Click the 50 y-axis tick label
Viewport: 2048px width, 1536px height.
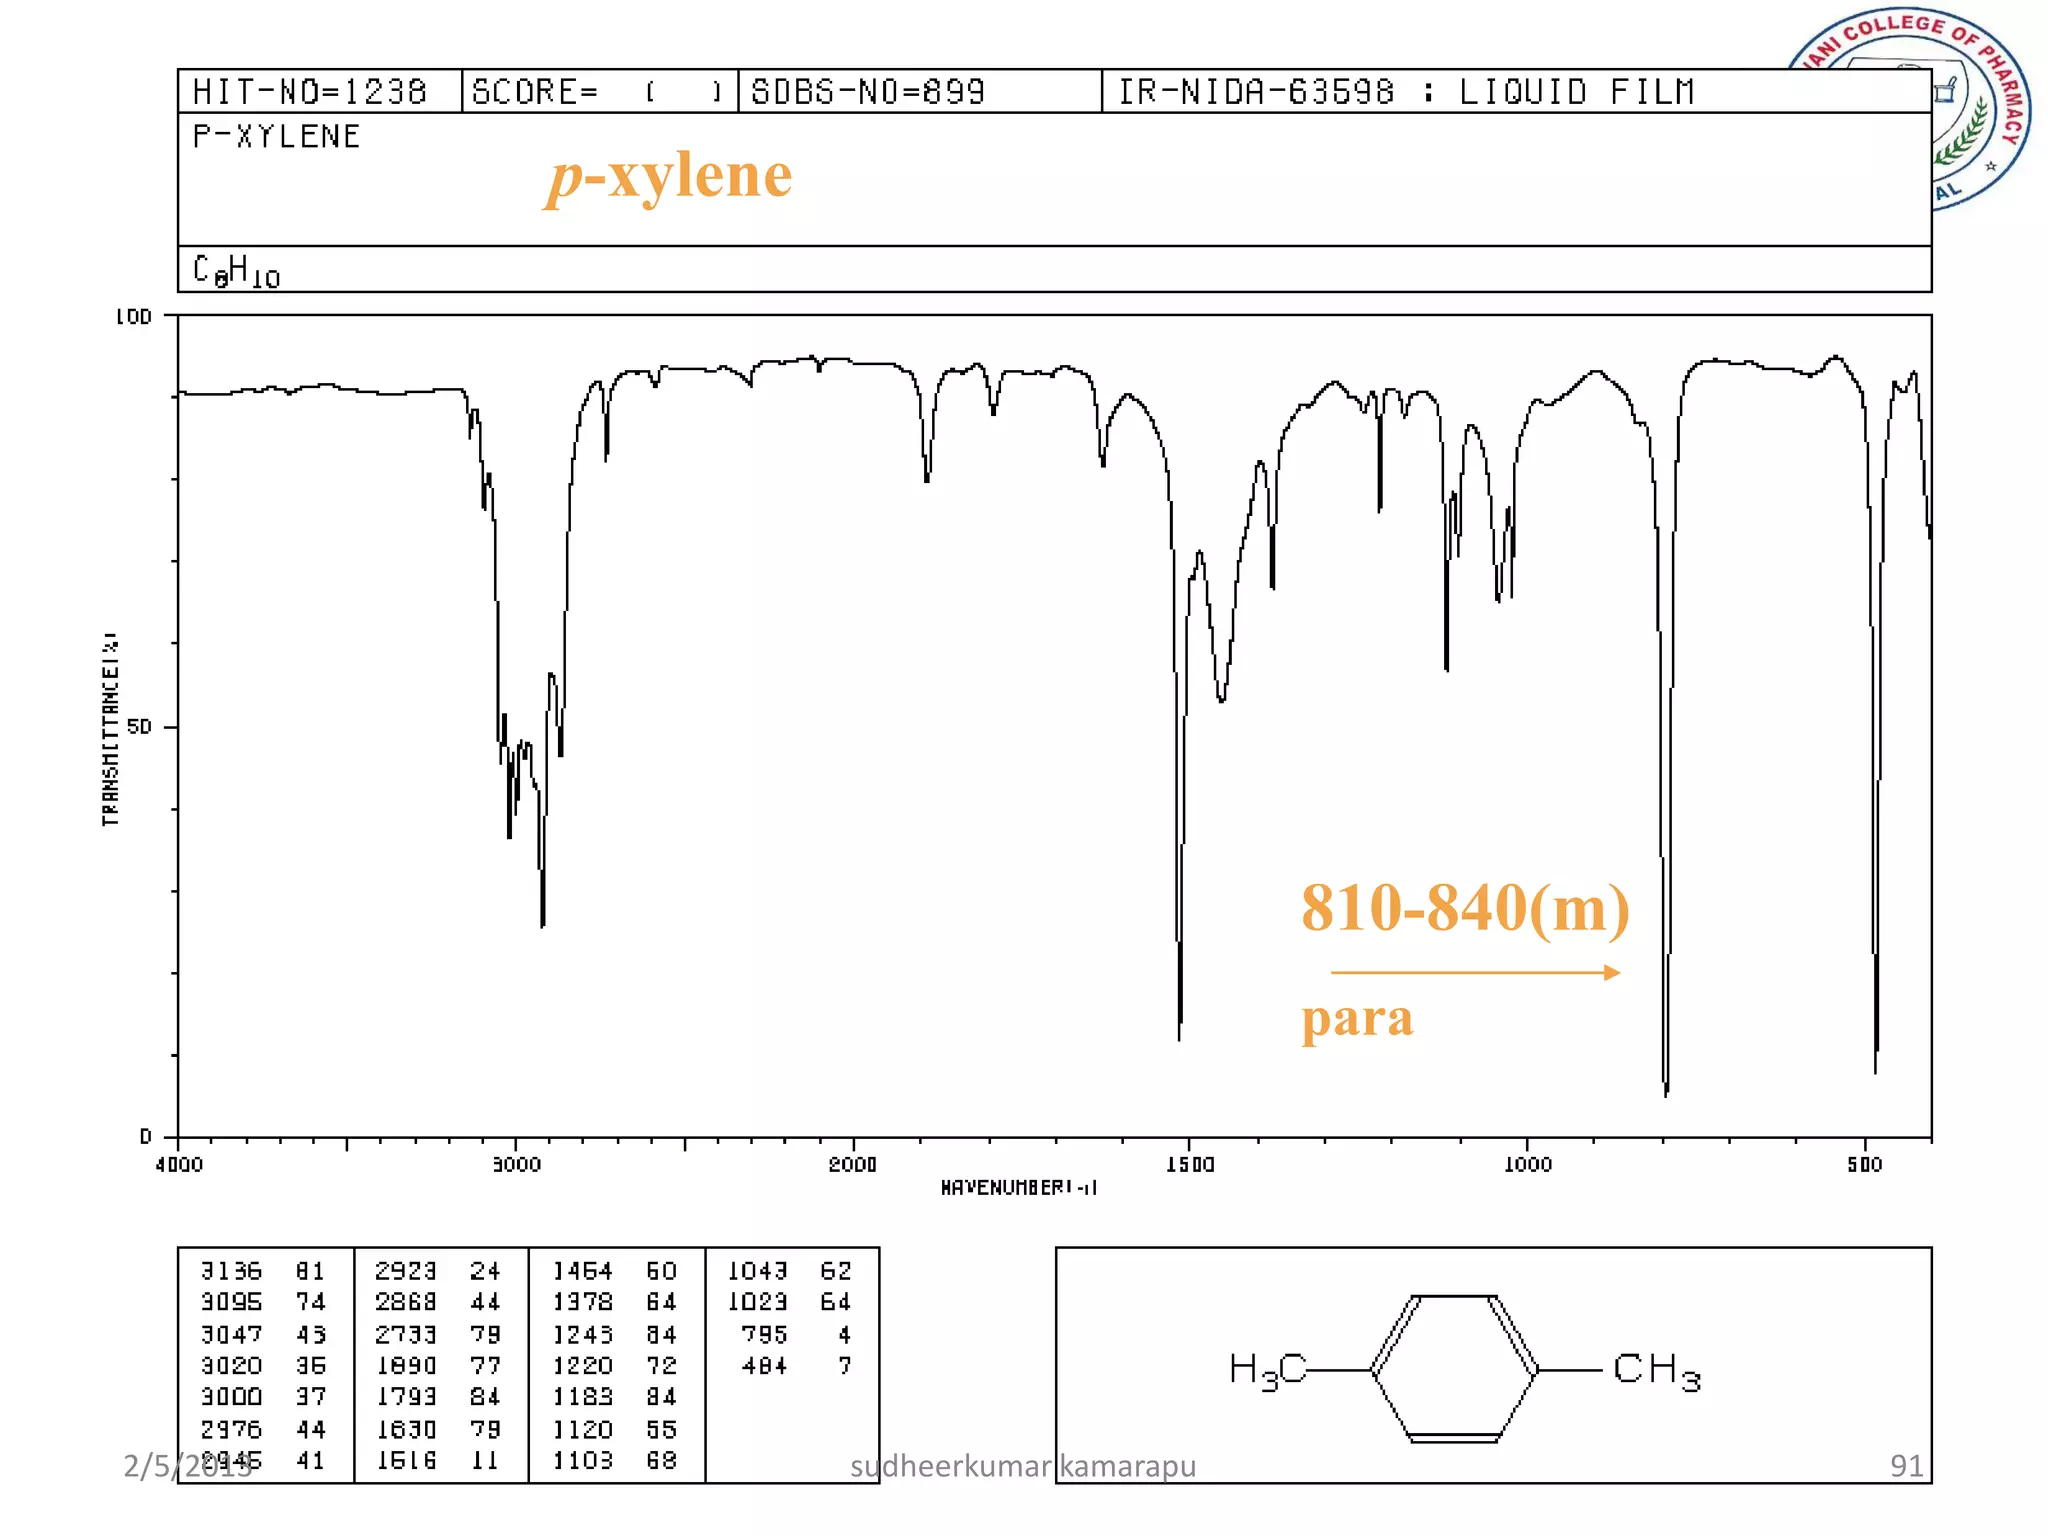140,727
